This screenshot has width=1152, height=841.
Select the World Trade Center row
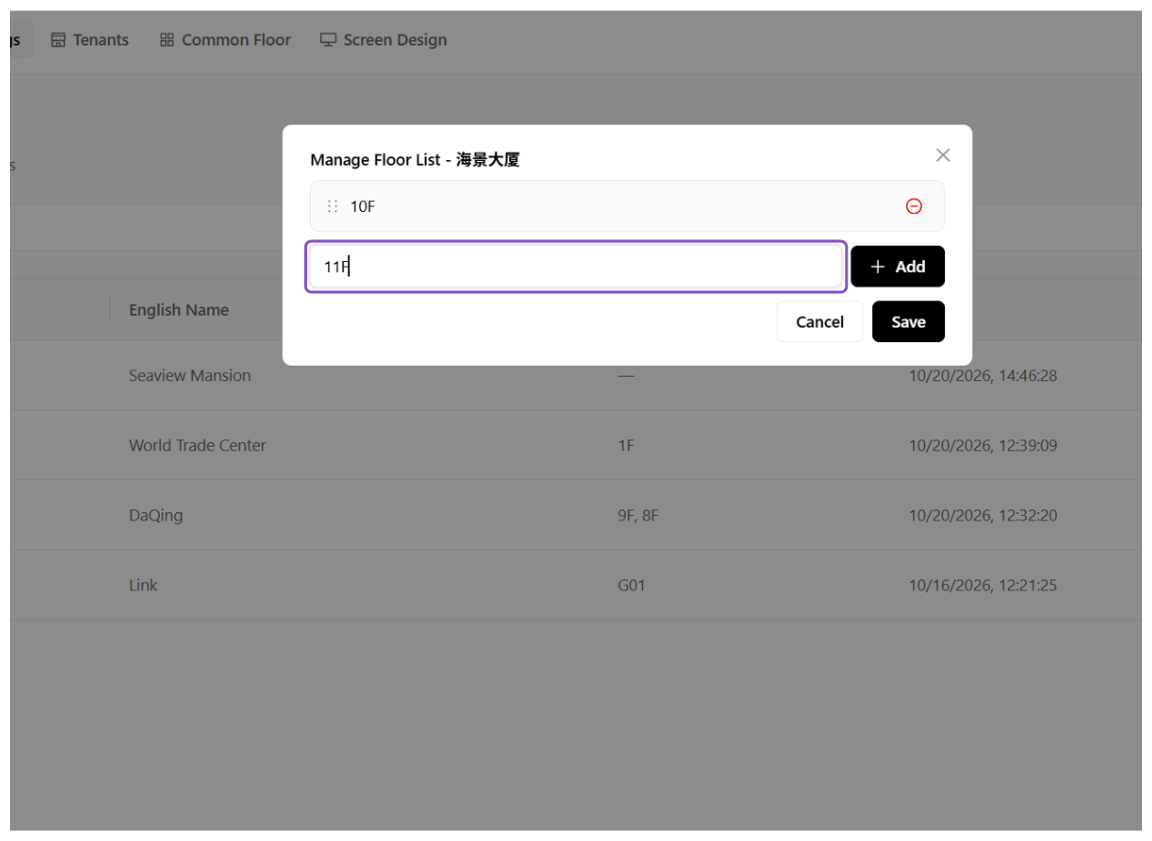click(576, 445)
